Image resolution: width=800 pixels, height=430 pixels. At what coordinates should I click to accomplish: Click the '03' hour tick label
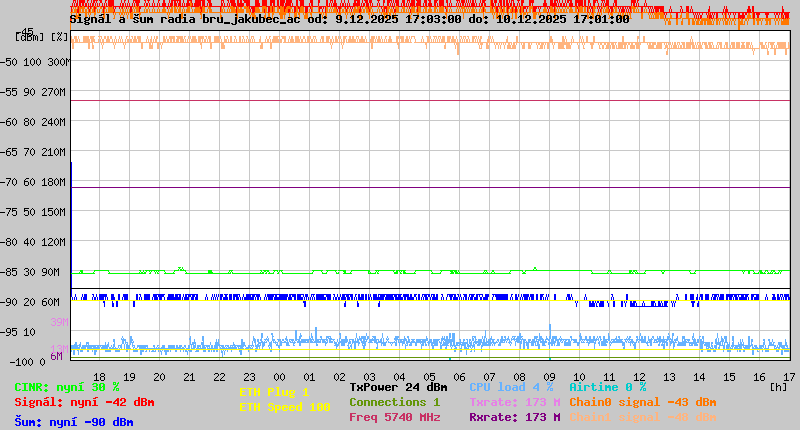tap(369, 377)
